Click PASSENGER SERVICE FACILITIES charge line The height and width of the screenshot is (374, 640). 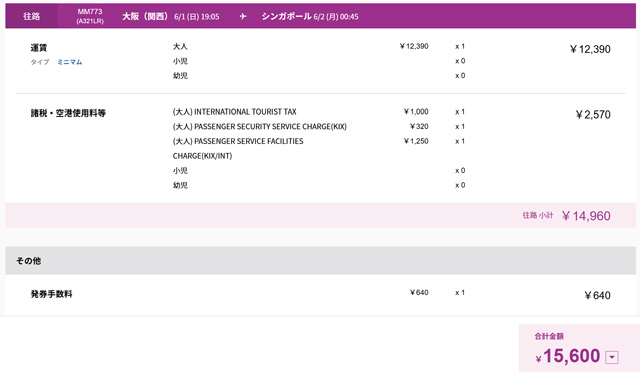tap(238, 149)
